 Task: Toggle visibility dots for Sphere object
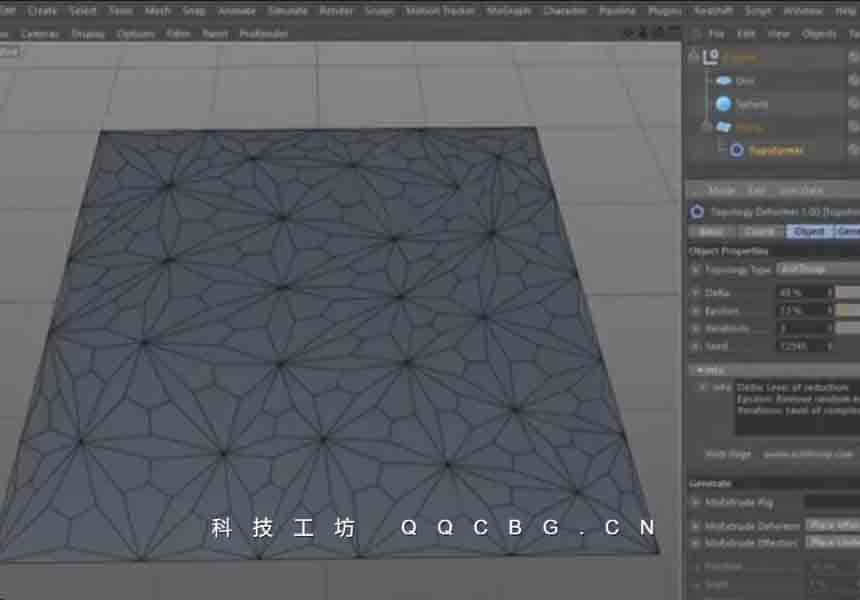coord(853,104)
